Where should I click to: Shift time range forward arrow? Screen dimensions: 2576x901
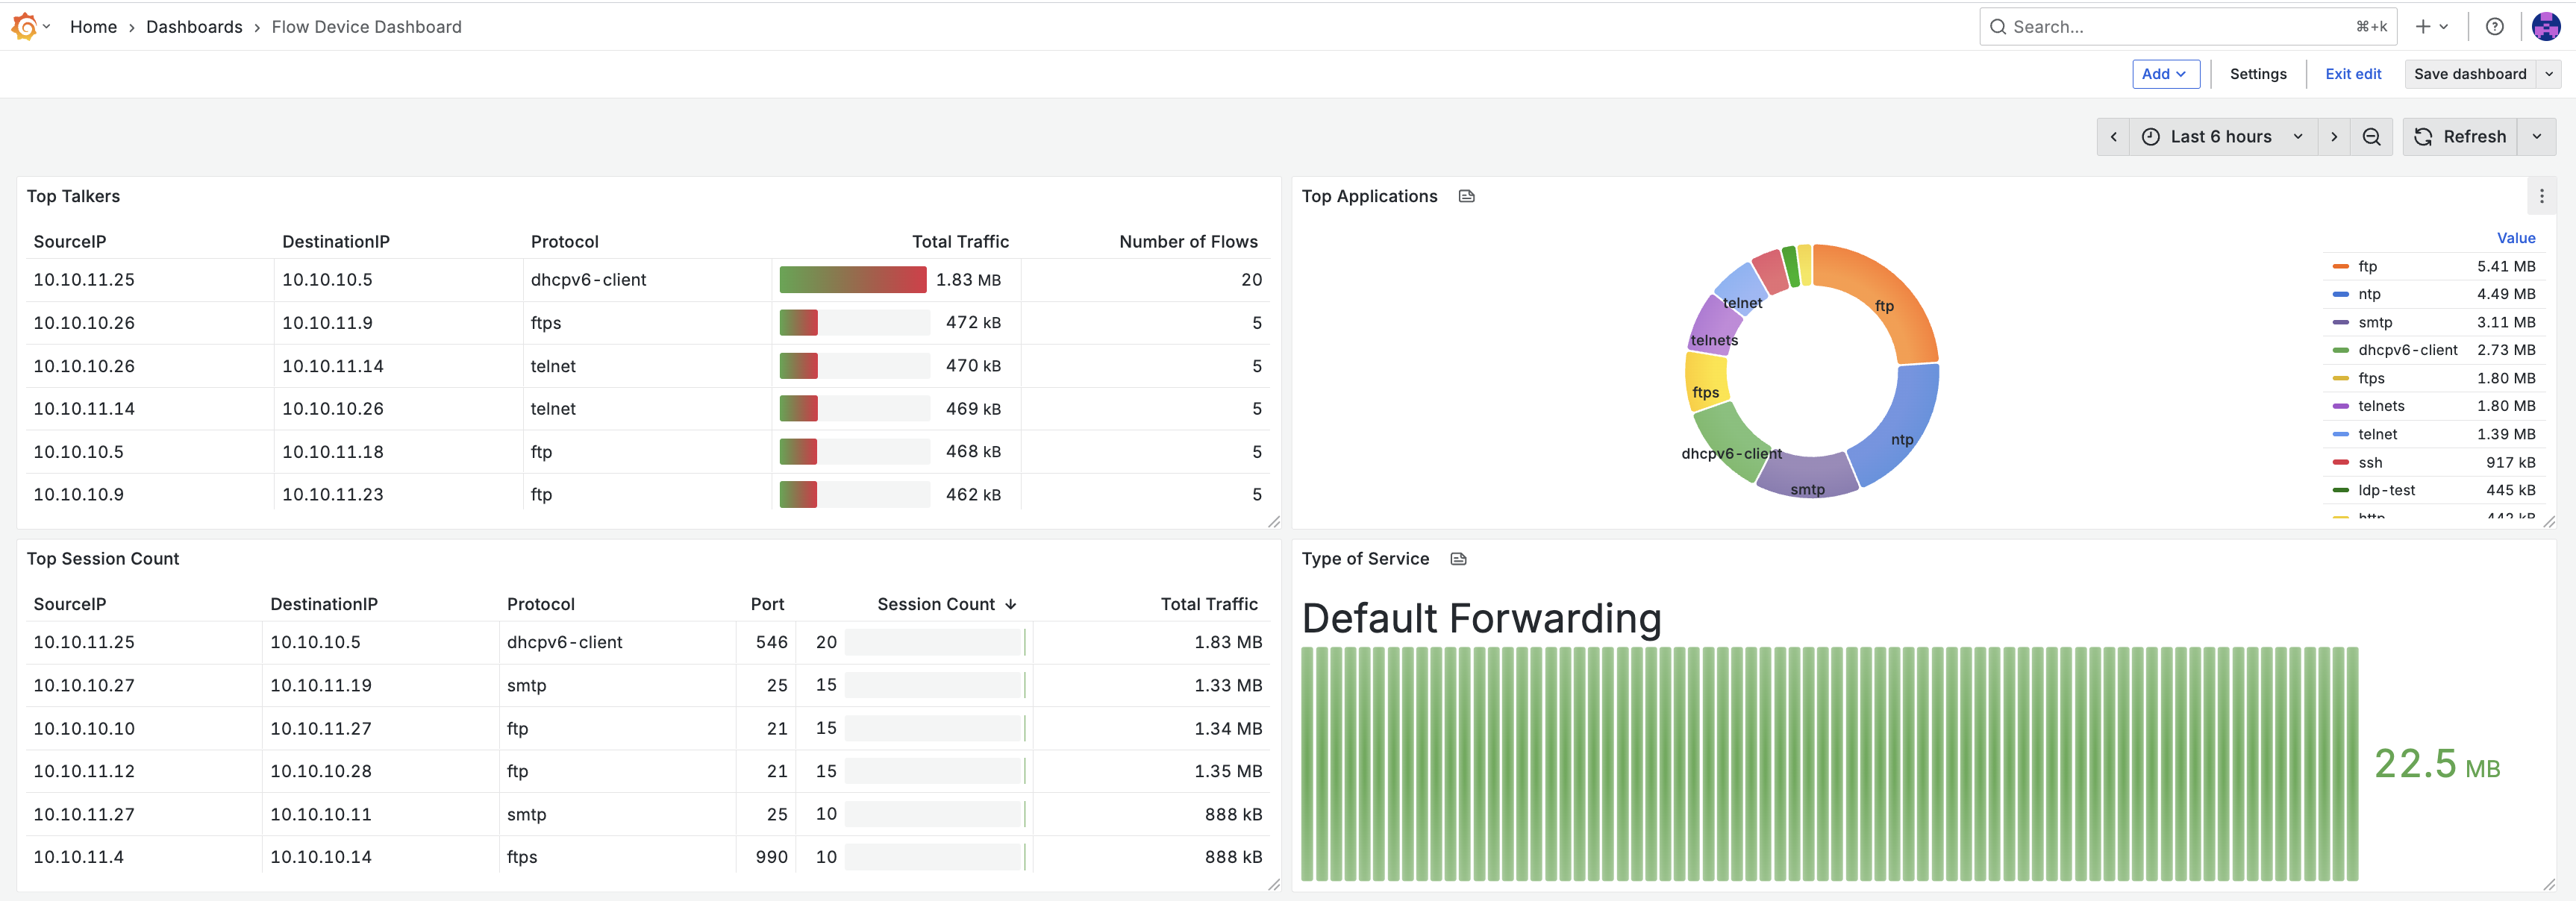click(x=2334, y=137)
